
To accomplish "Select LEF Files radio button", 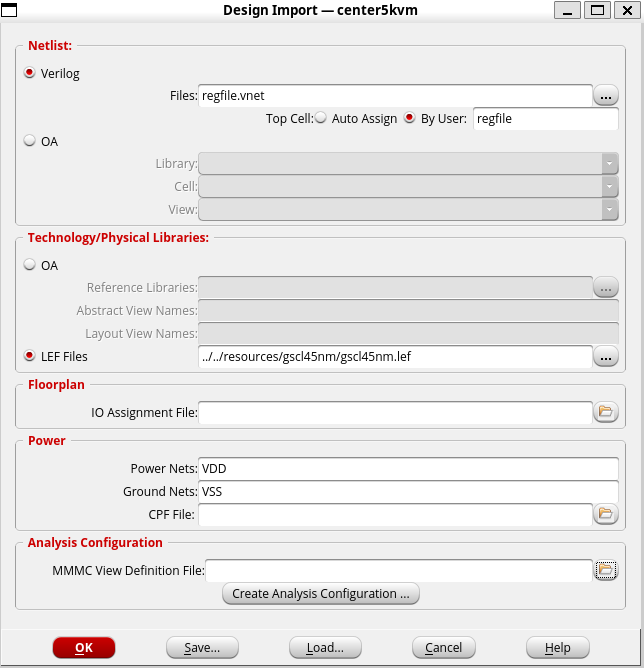I will click(29, 356).
